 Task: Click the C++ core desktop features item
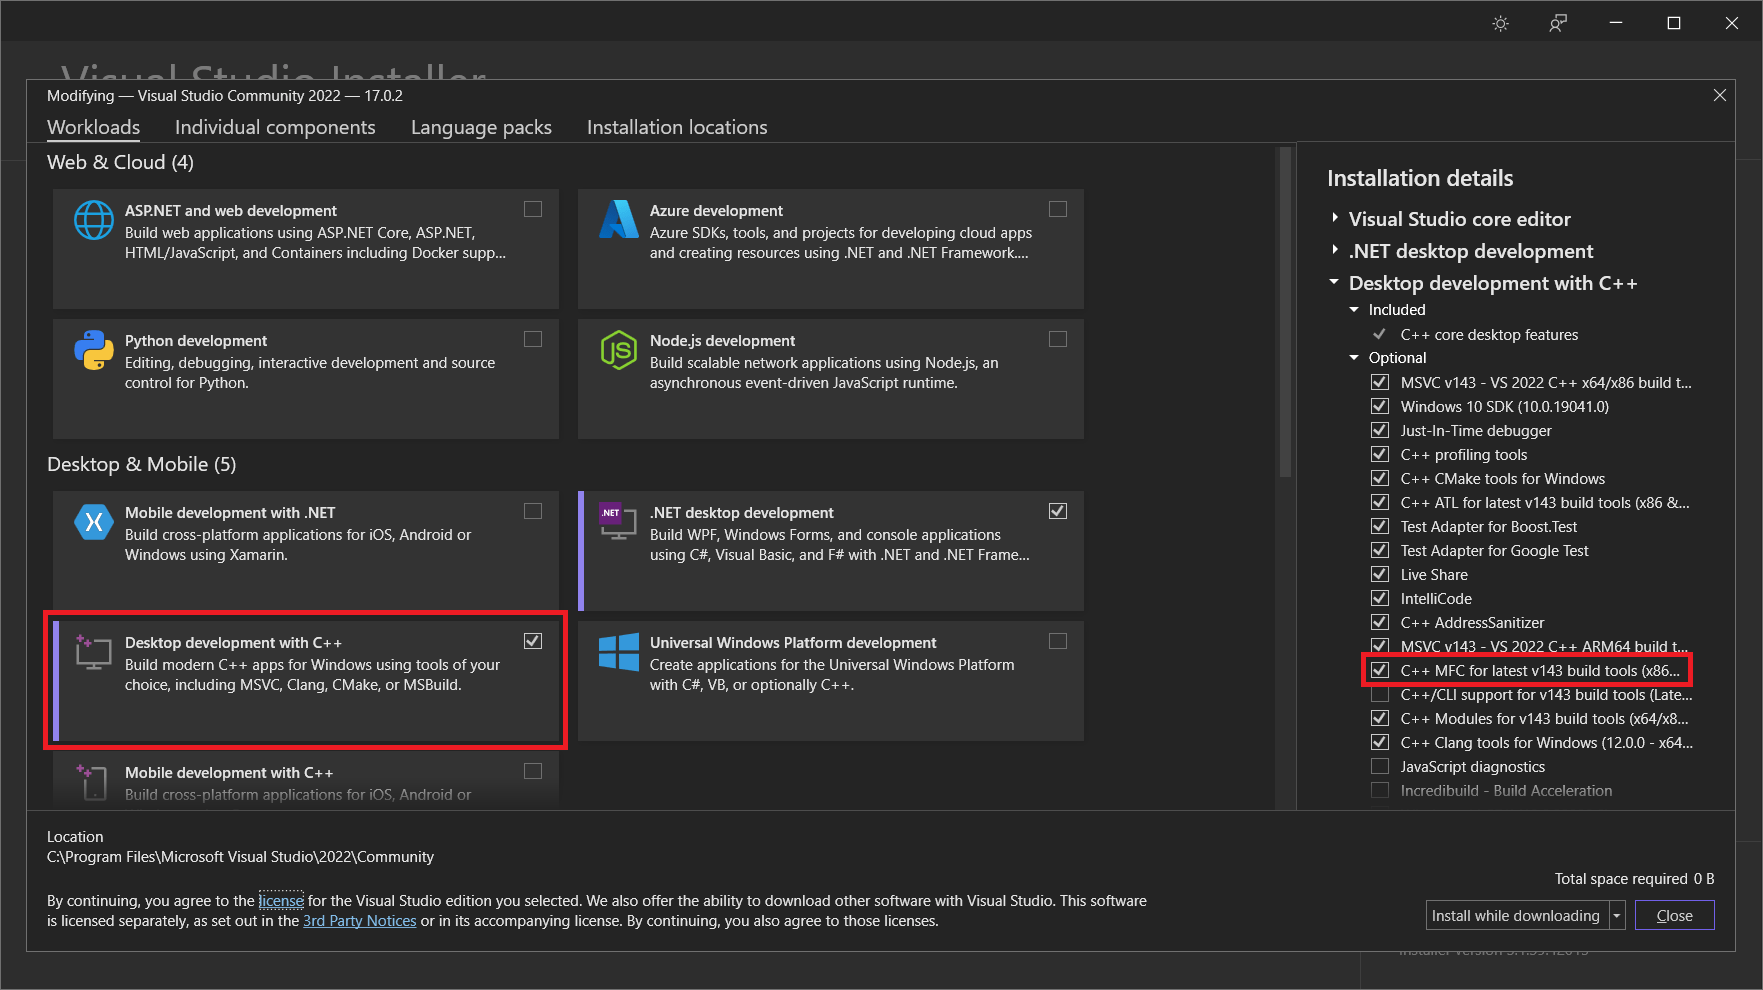1489,334
